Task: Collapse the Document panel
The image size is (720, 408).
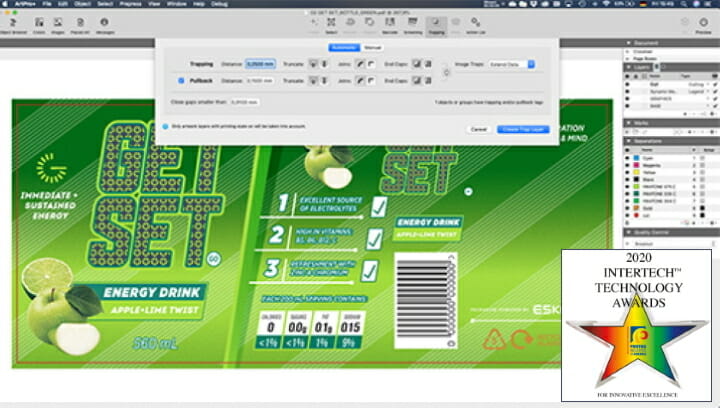Action: 628,43
